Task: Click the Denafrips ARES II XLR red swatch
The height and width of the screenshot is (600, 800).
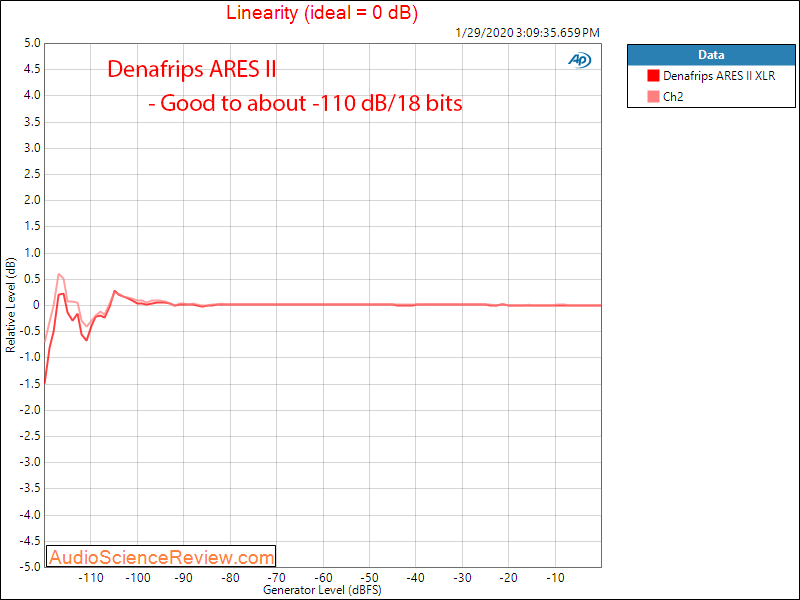Action: (653, 76)
